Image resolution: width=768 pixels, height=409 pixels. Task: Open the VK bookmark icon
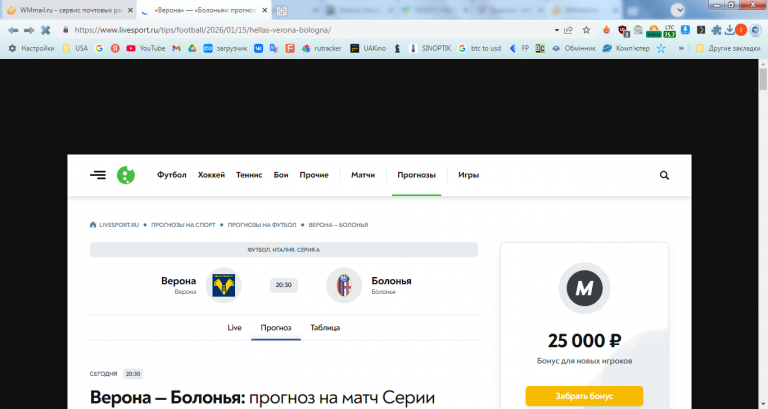tap(258, 48)
